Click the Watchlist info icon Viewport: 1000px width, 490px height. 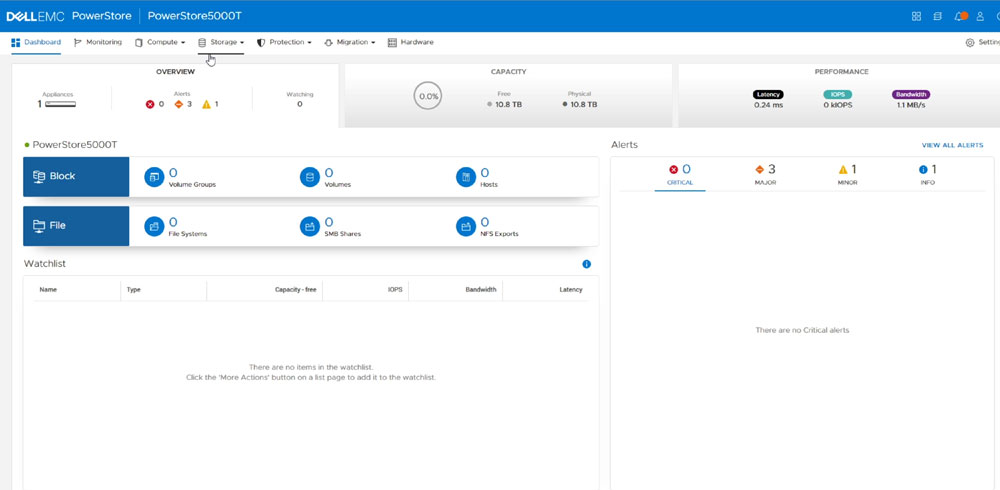(x=587, y=264)
